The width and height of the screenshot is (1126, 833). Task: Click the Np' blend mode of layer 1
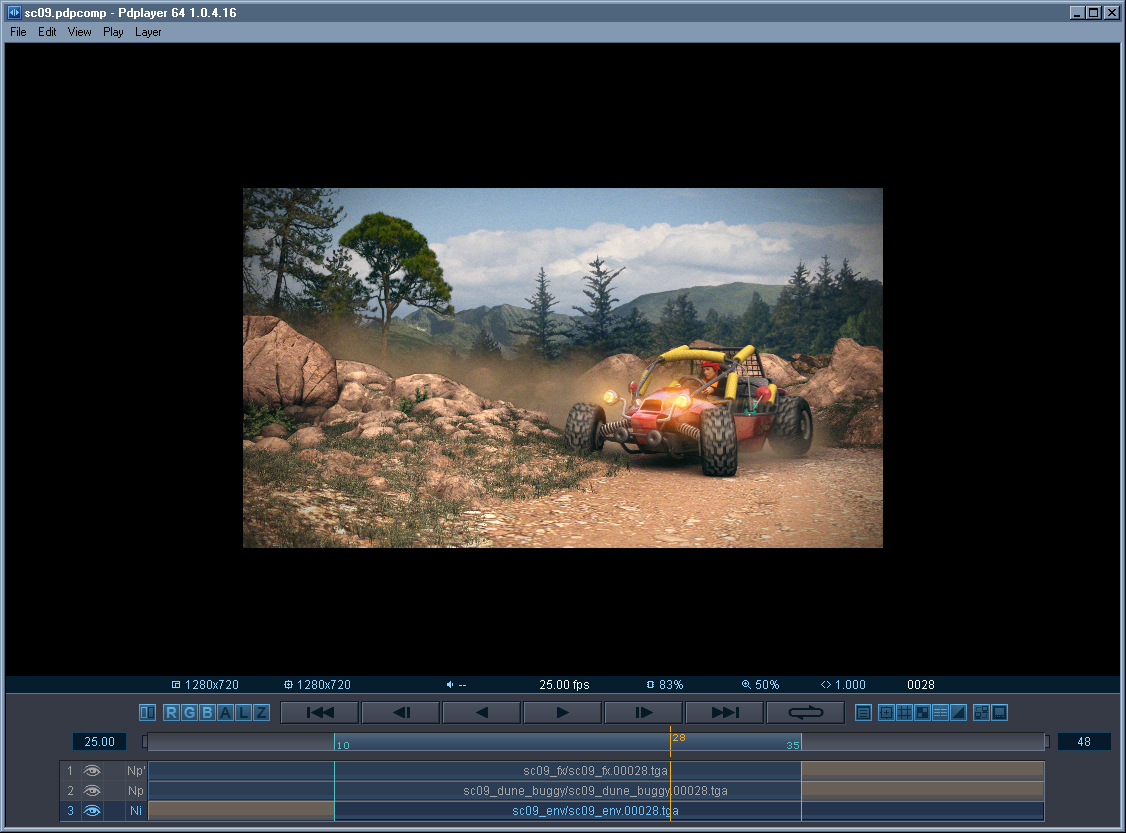[x=136, y=771]
